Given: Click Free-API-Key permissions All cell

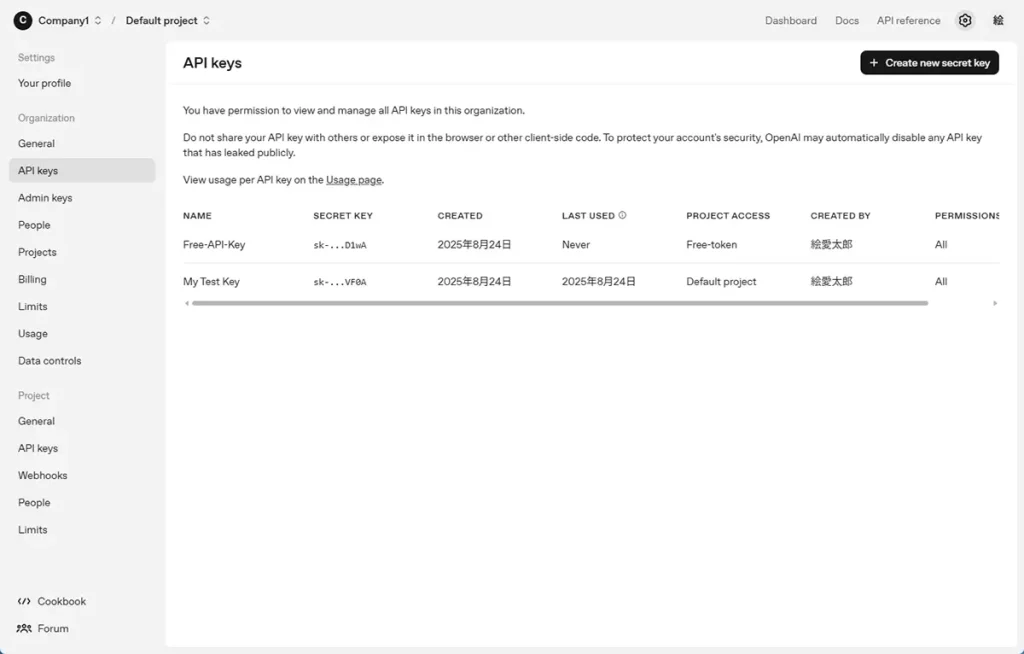Looking at the screenshot, I should (940, 244).
